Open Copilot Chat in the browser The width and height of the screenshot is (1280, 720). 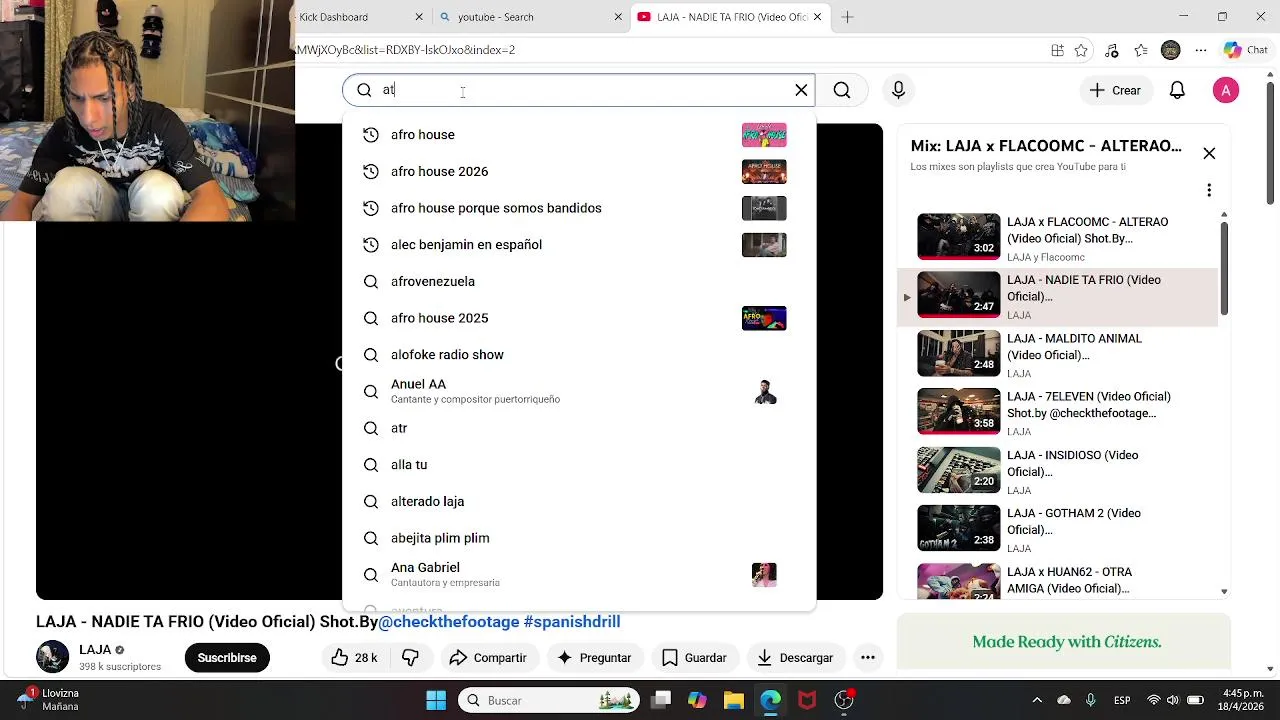pos(1245,50)
